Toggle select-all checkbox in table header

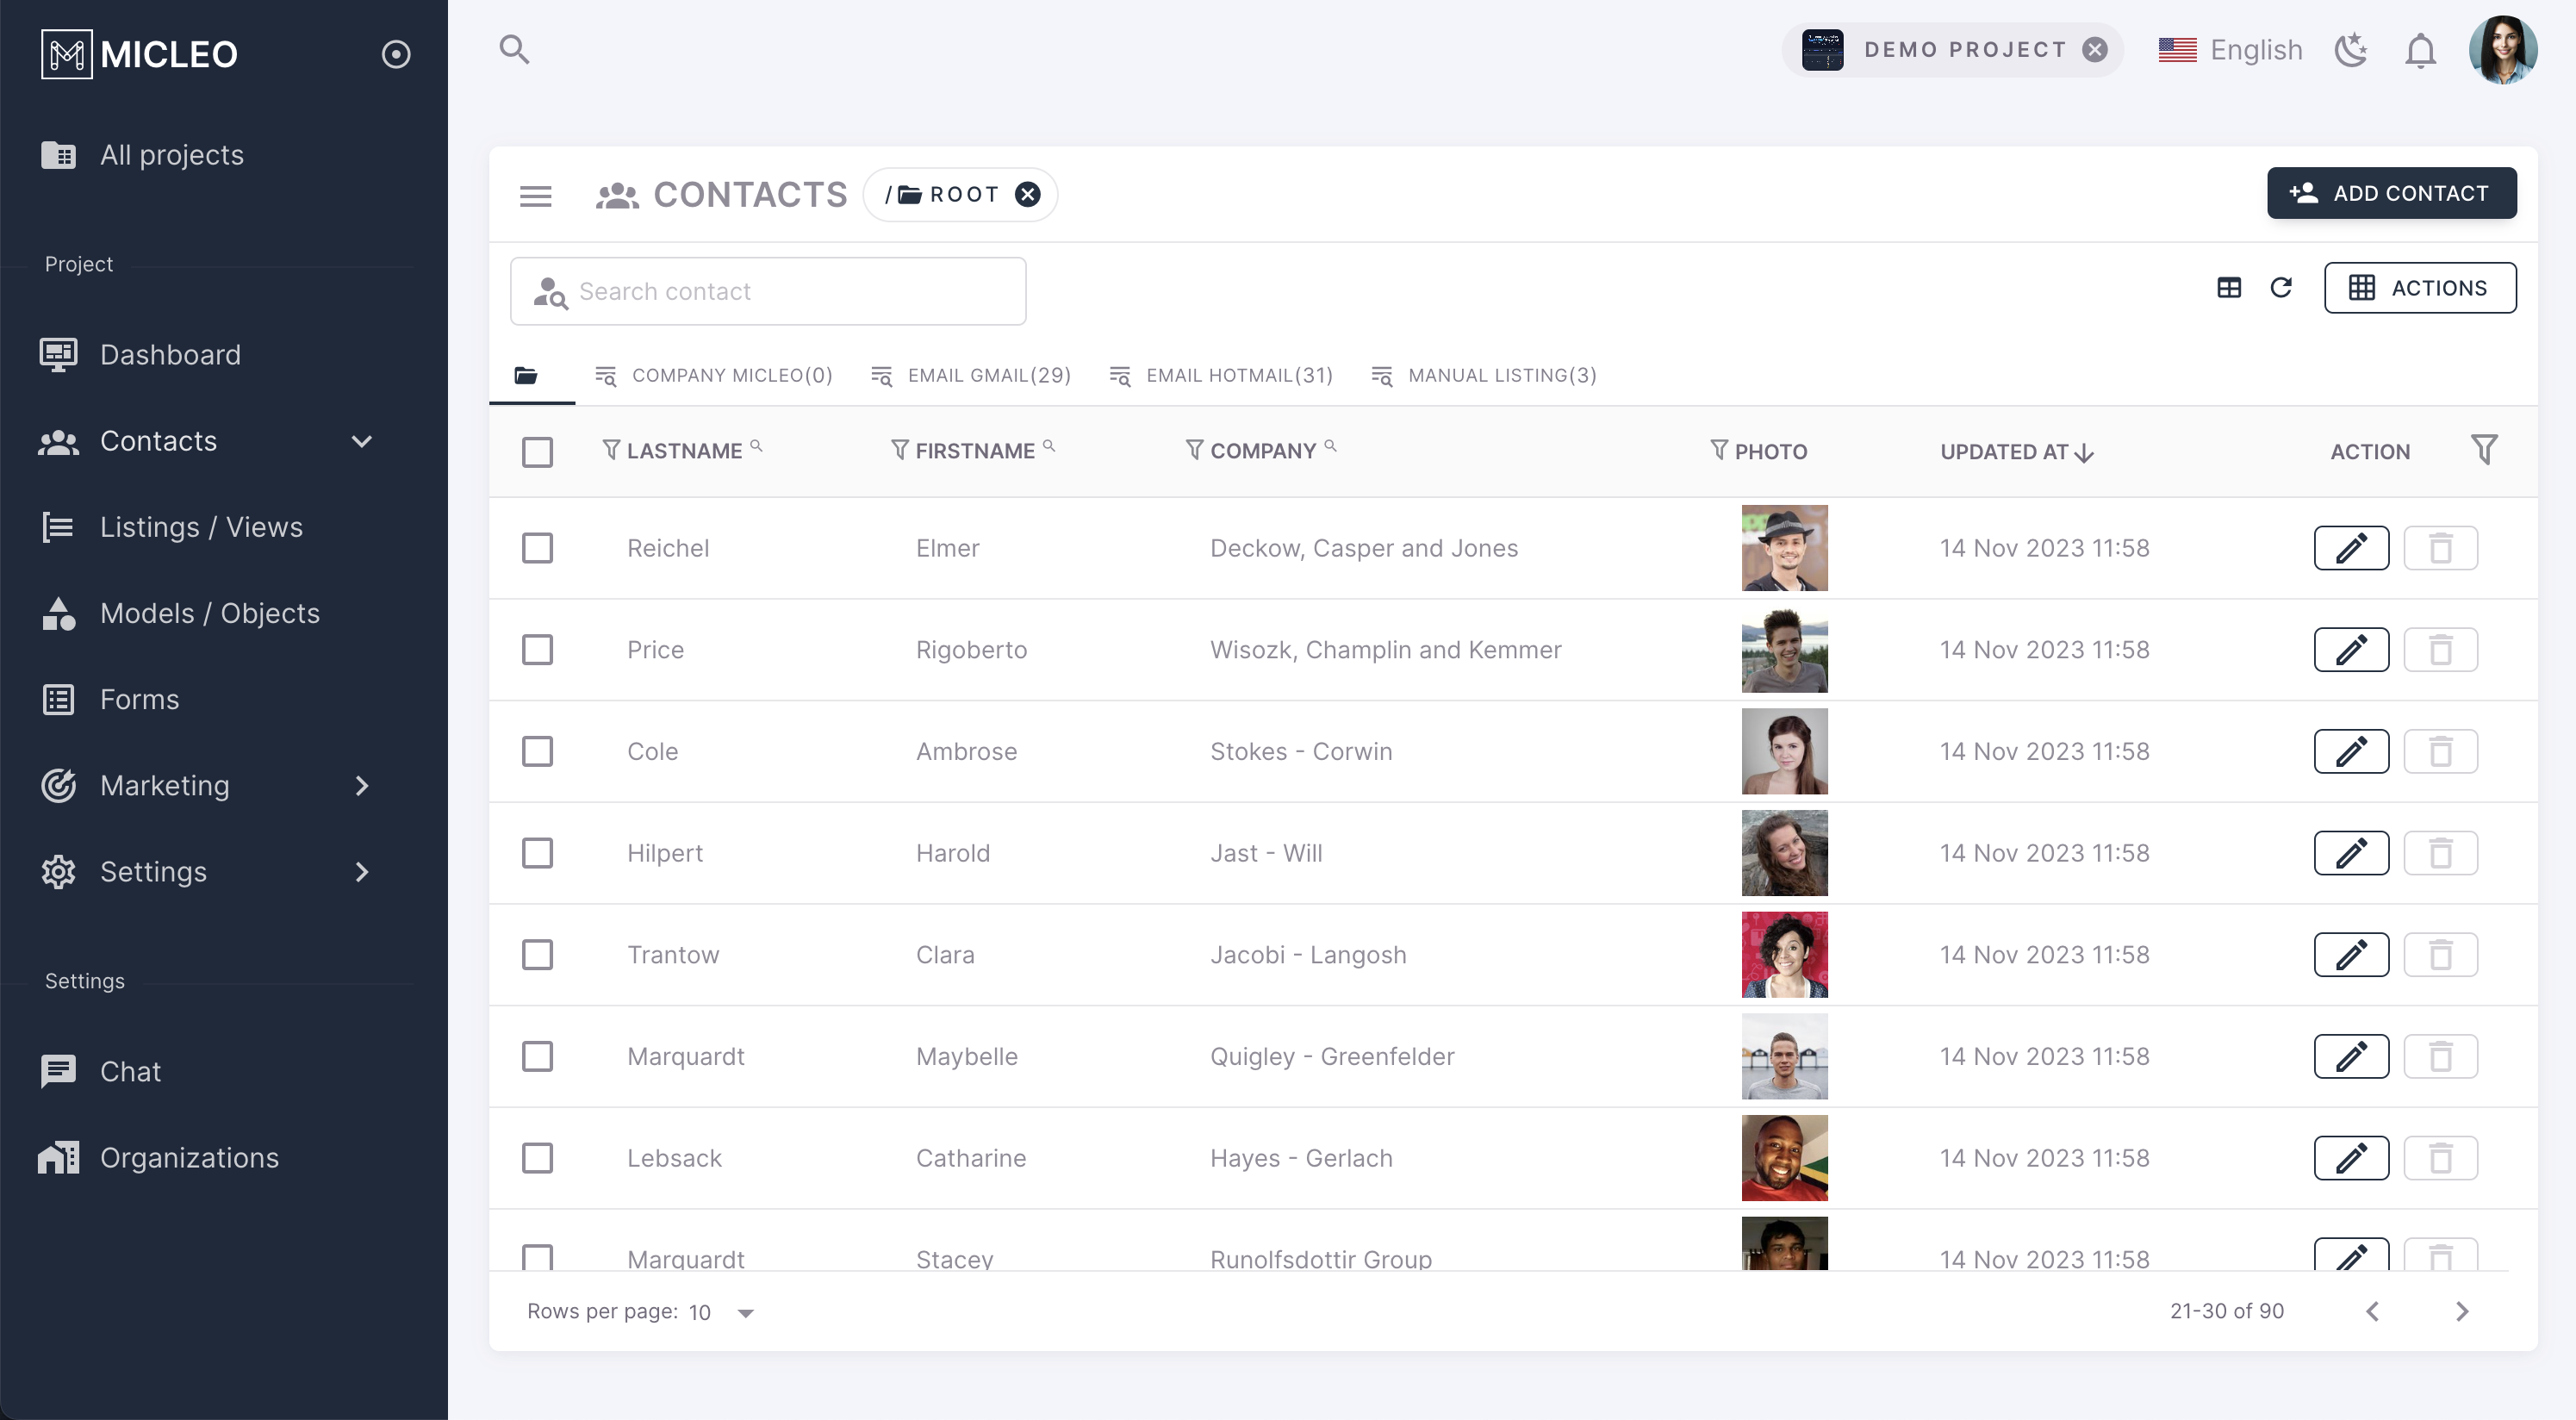point(537,452)
